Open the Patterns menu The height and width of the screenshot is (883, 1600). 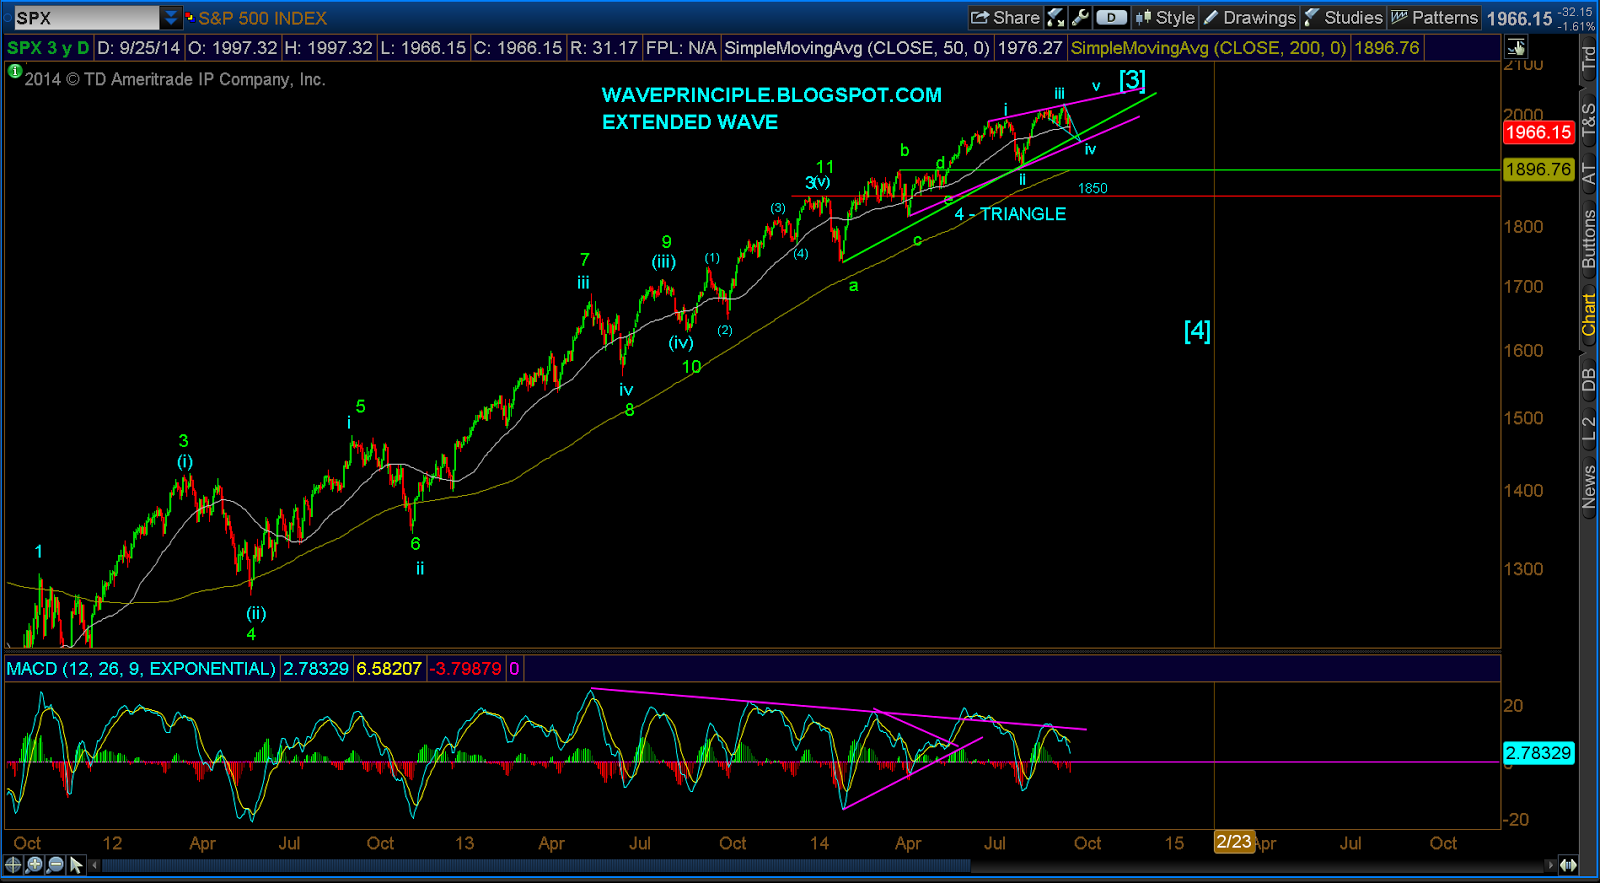1434,17
